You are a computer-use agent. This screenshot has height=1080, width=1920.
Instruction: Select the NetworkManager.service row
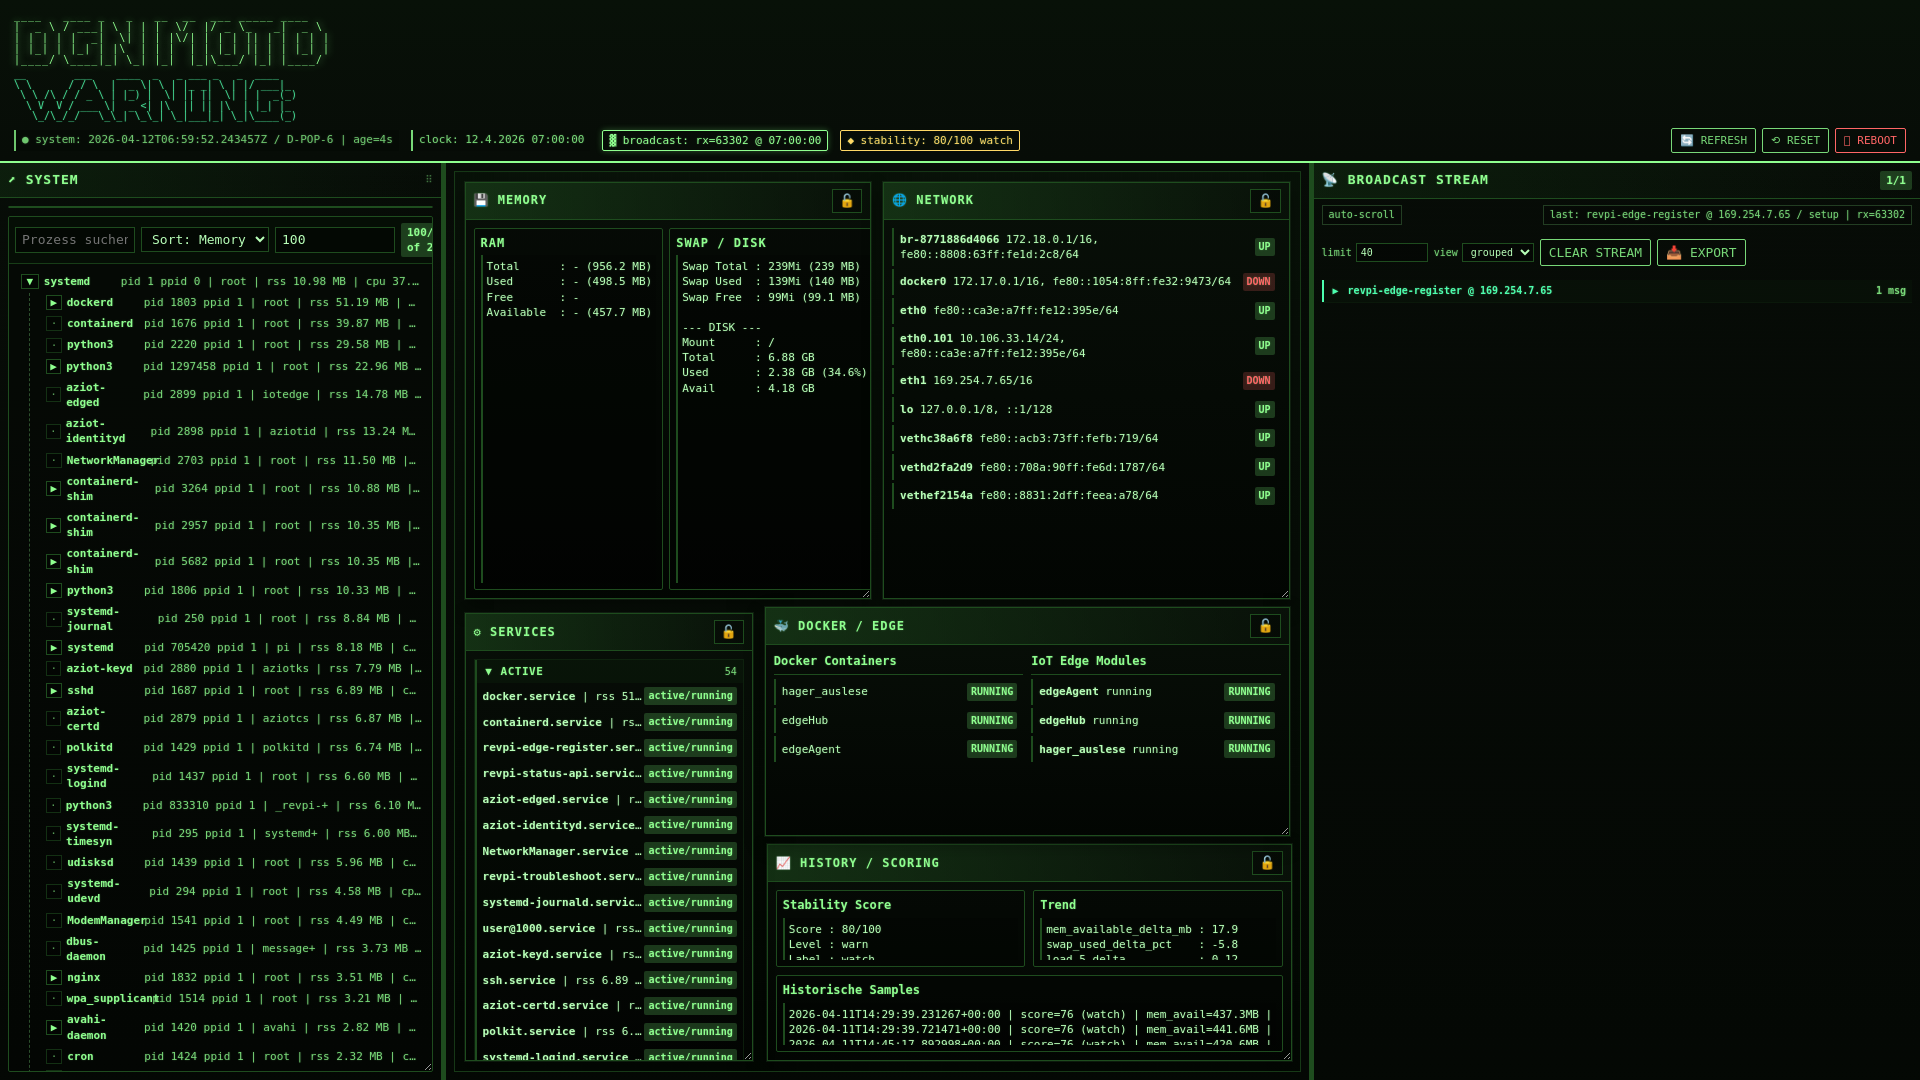609,852
